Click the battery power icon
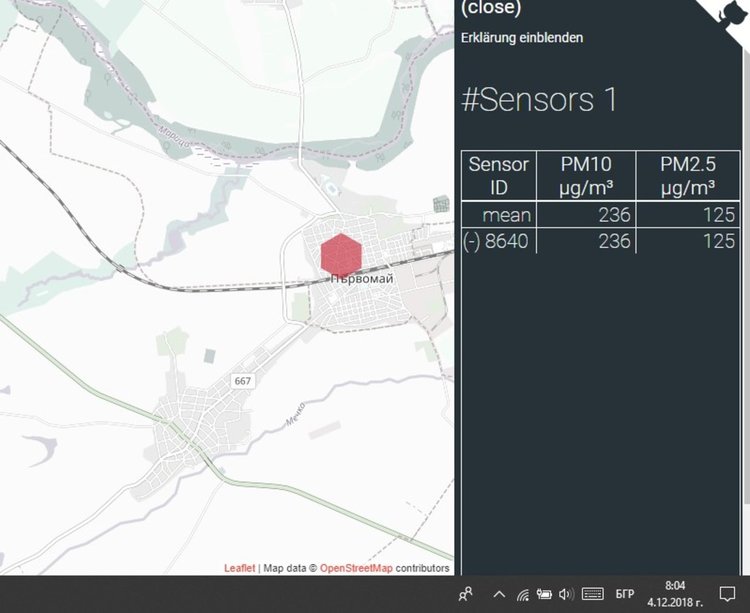750x613 pixels. (544, 594)
